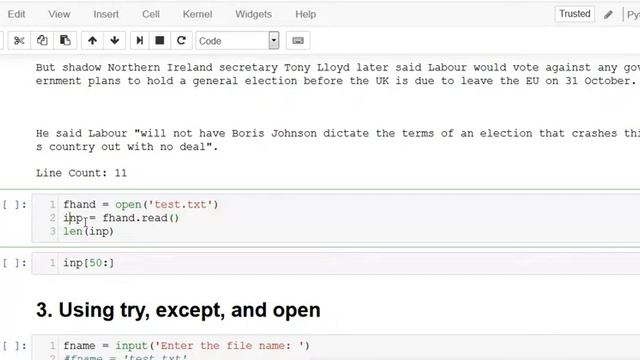
Task: Cut the selected cell with the scissors icon
Action: [x=19, y=40]
